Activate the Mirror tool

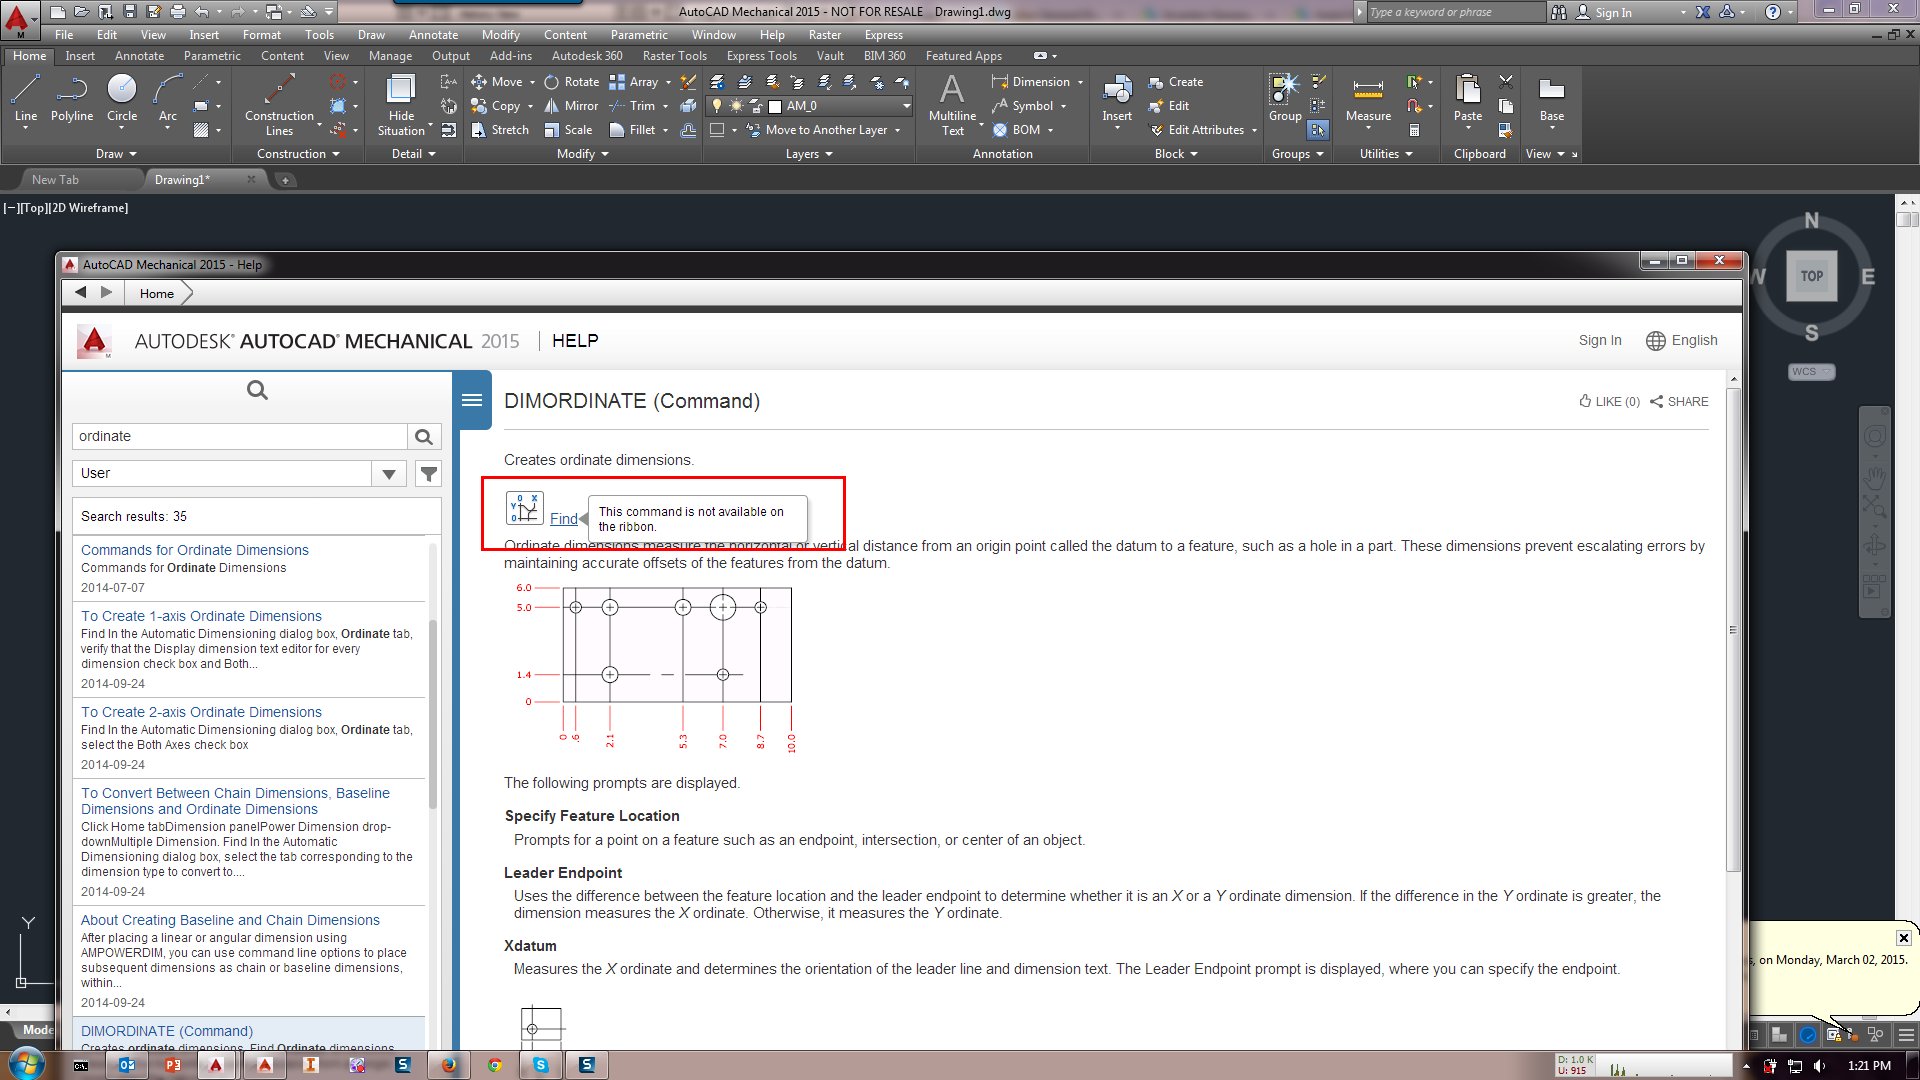tap(571, 106)
